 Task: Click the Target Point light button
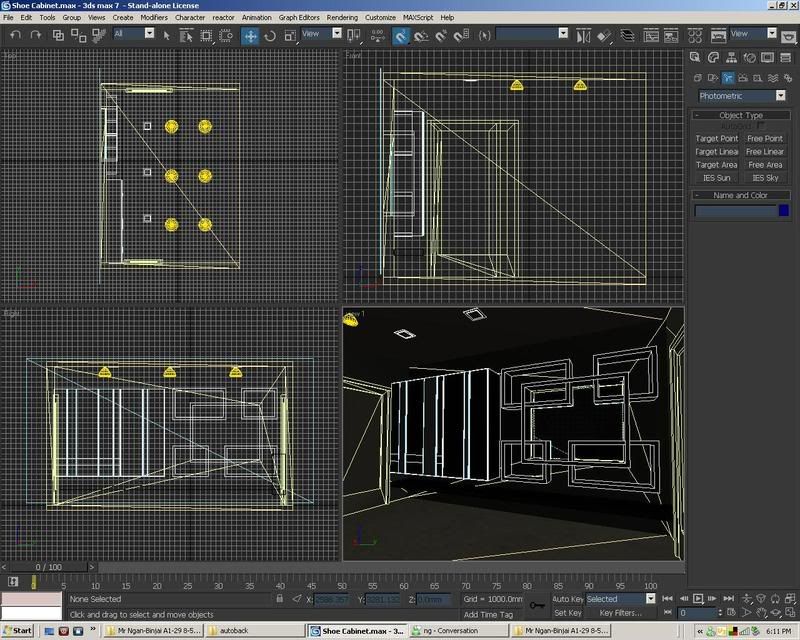click(716, 139)
